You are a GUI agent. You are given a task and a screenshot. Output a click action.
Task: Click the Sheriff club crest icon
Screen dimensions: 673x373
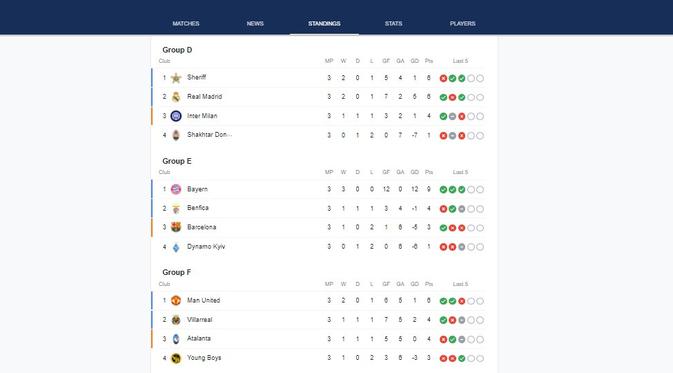pyautogui.click(x=176, y=78)
